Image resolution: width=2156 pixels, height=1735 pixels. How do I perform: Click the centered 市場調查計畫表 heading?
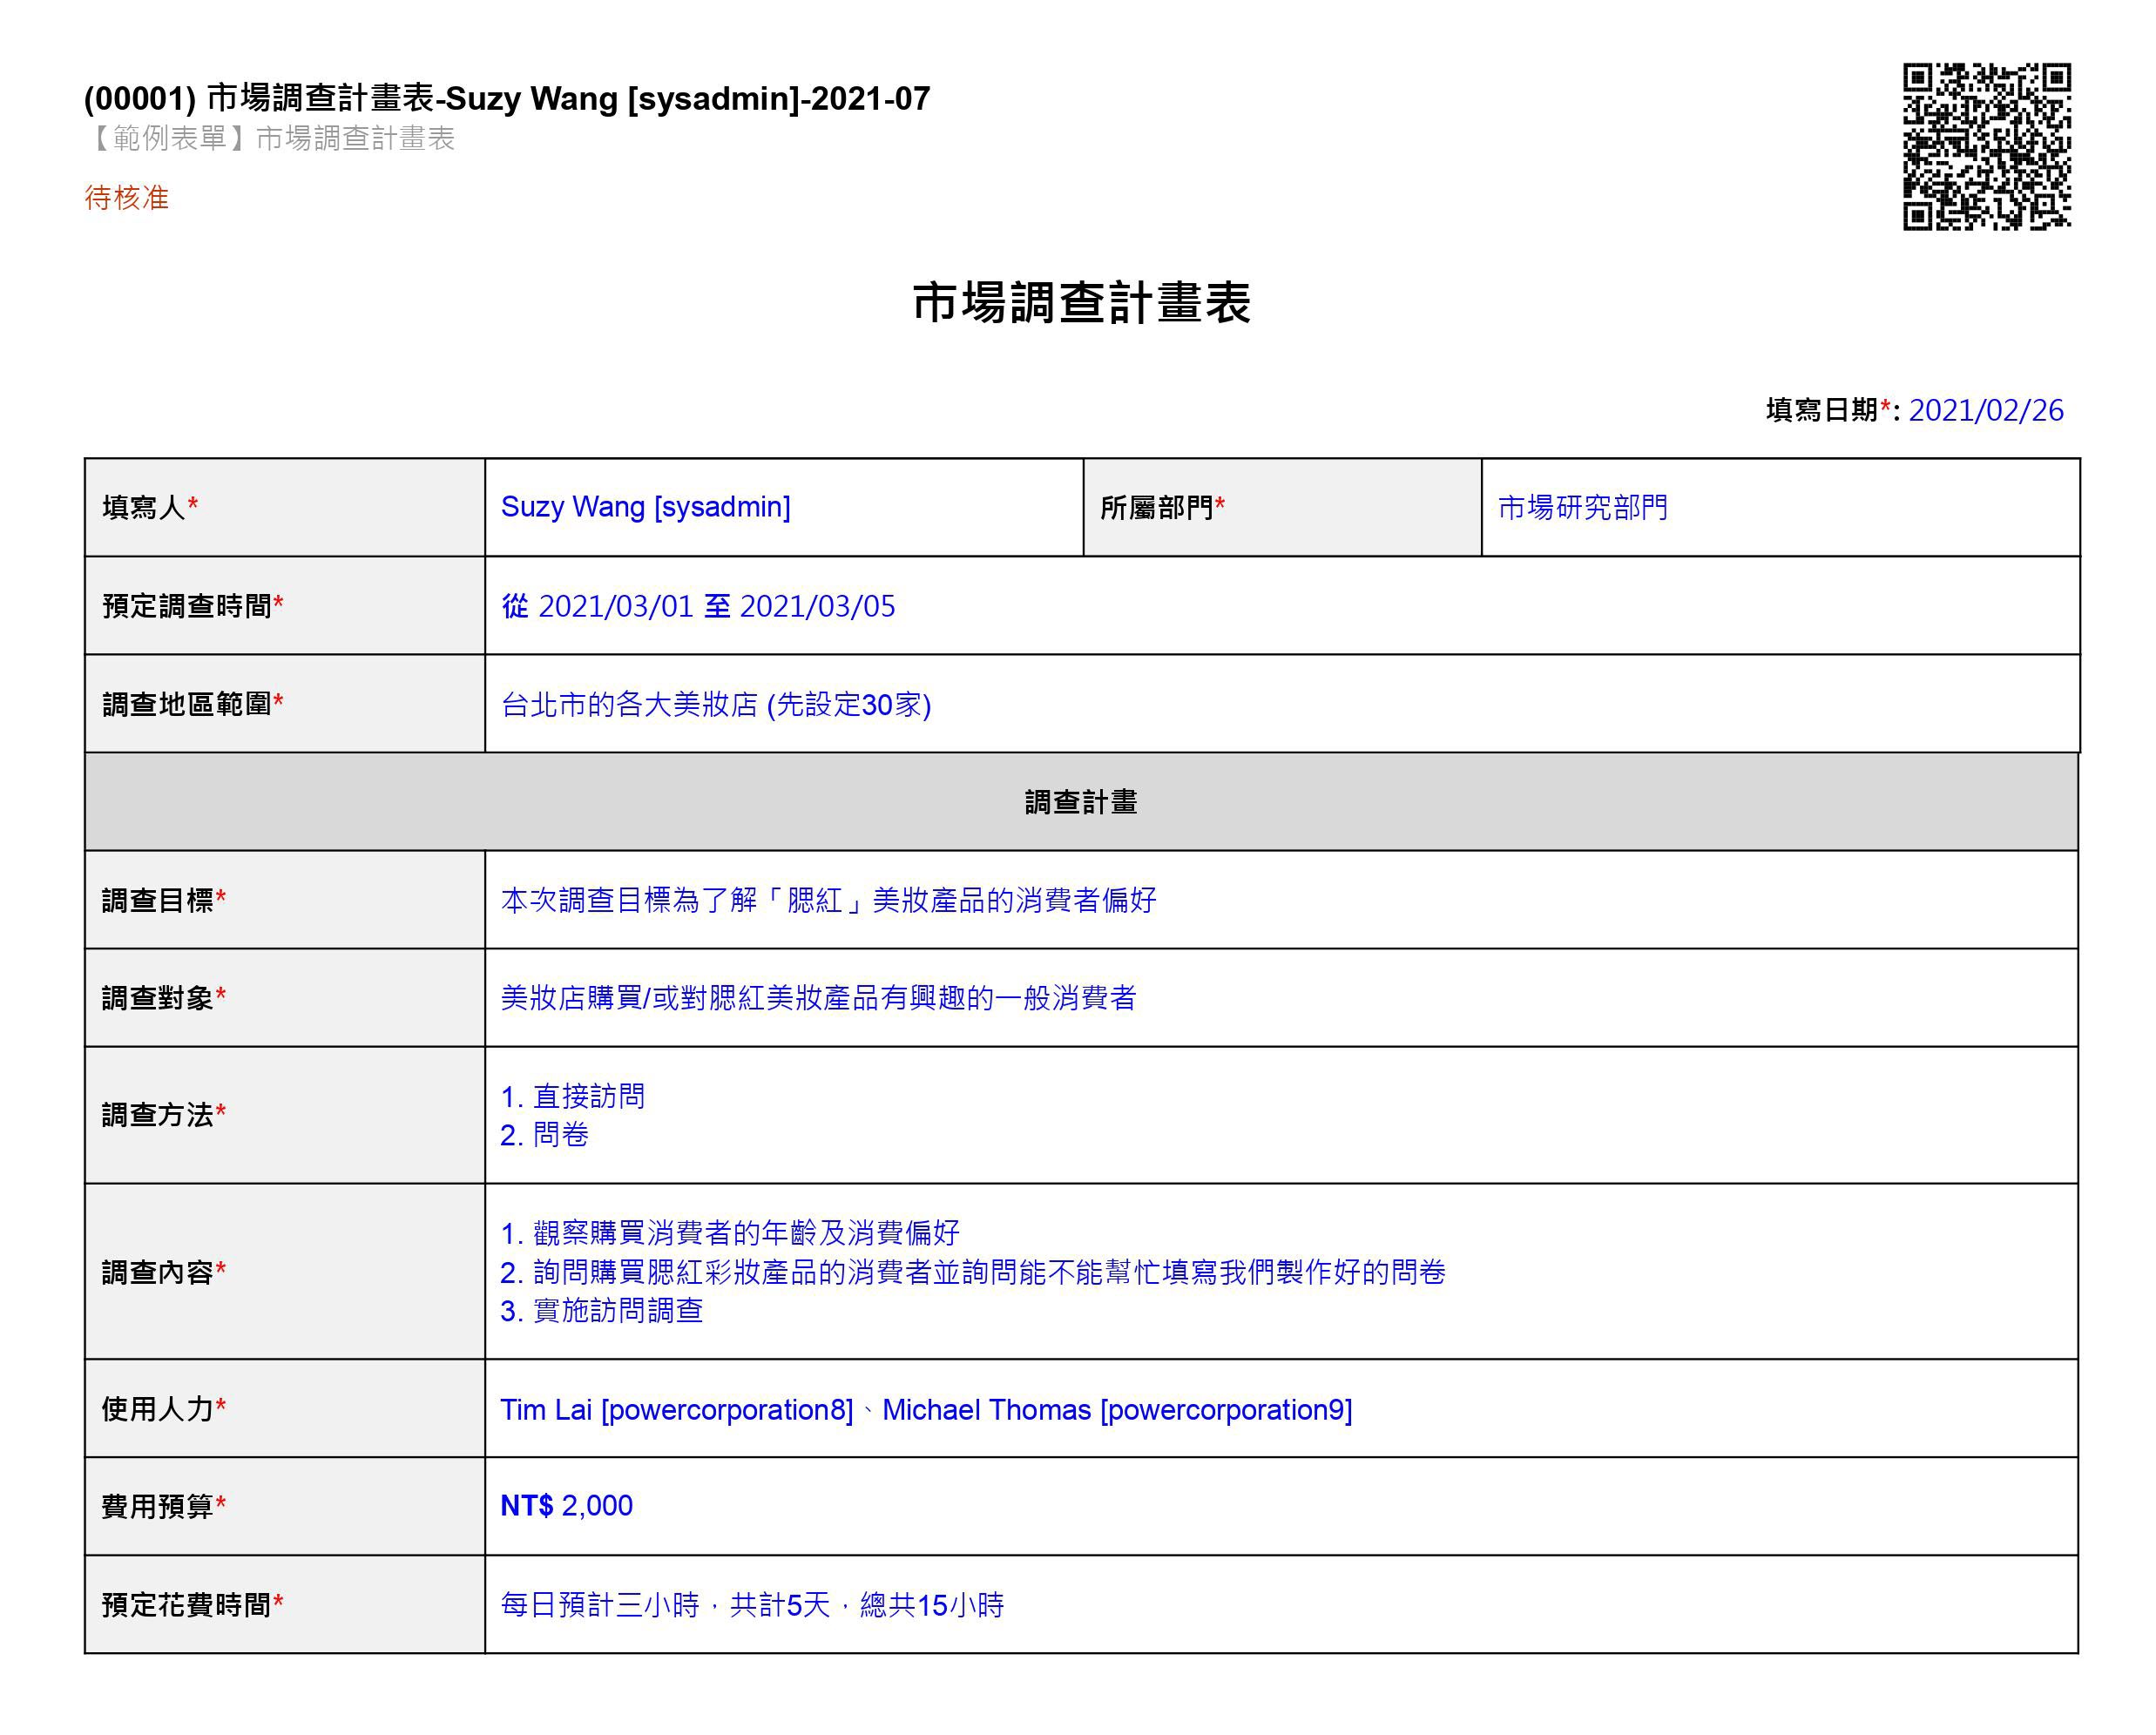tap(1081, 303)
